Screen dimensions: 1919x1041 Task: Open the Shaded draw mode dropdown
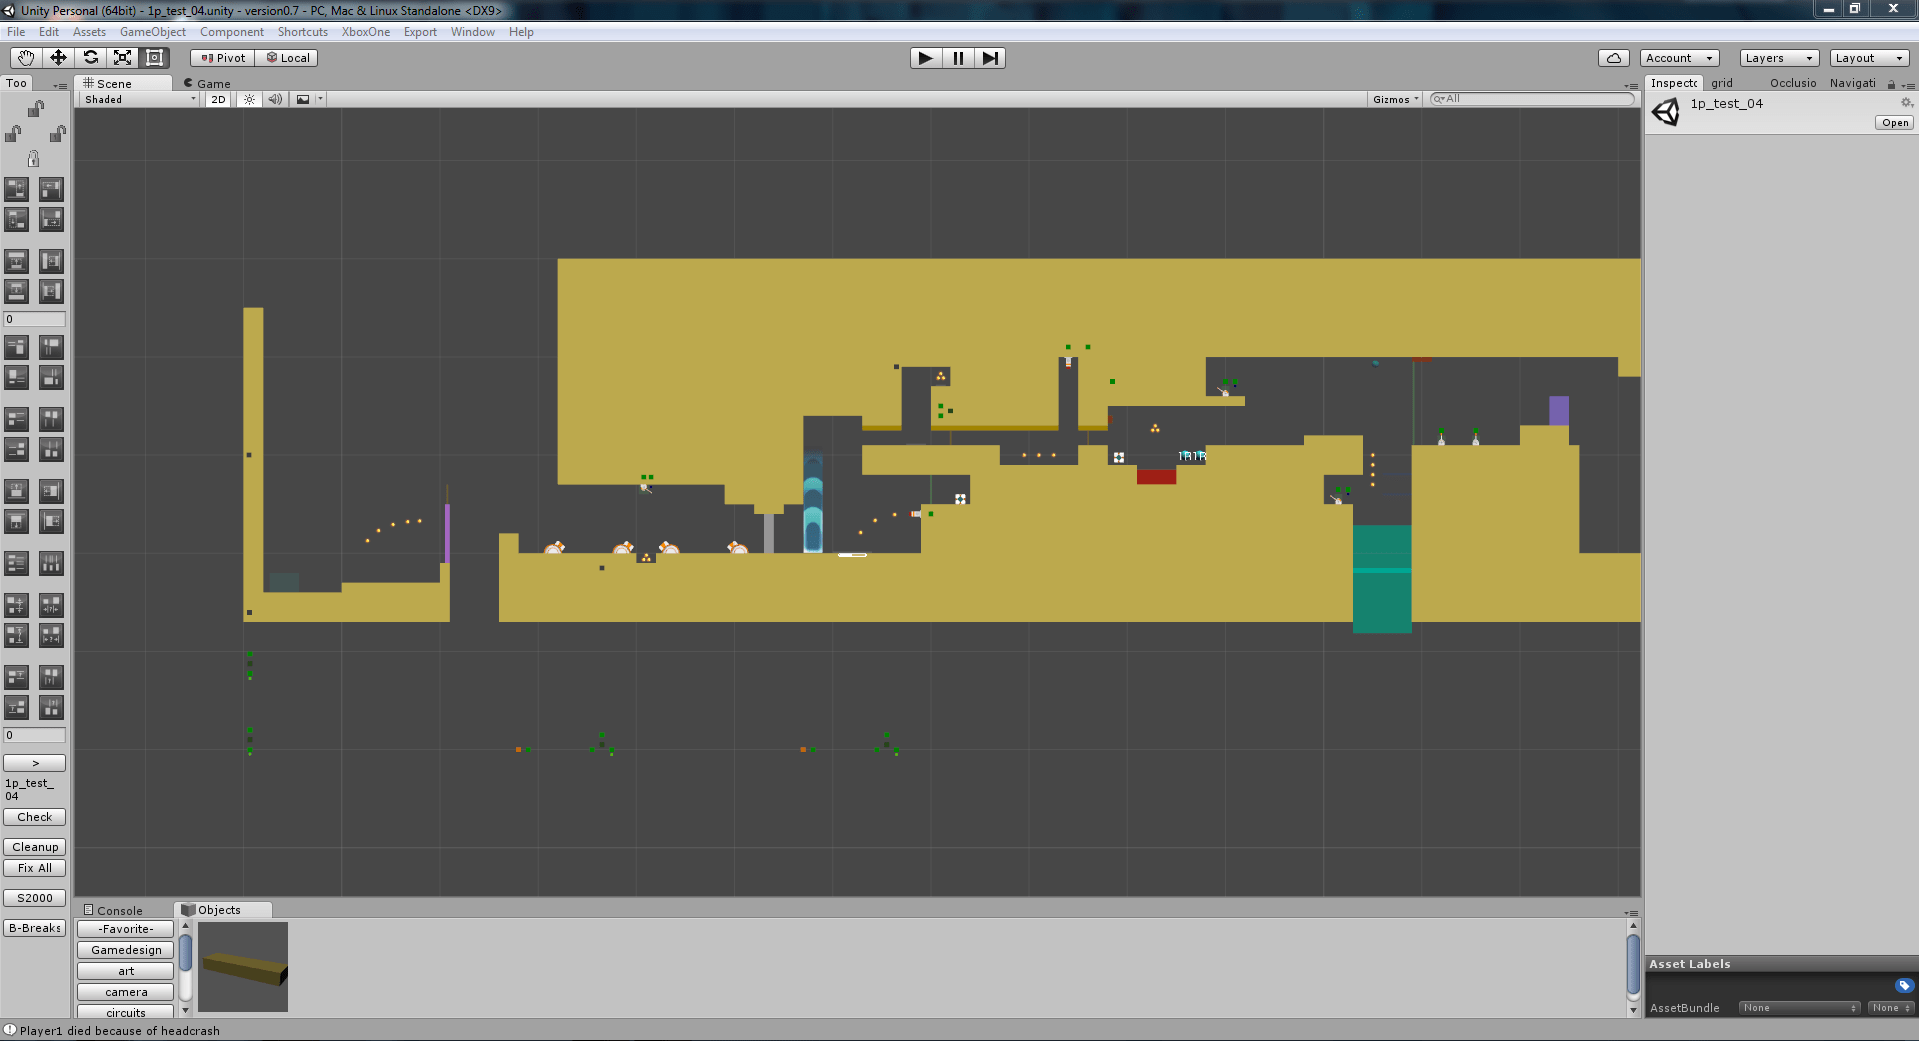click(x=137, y=99)
